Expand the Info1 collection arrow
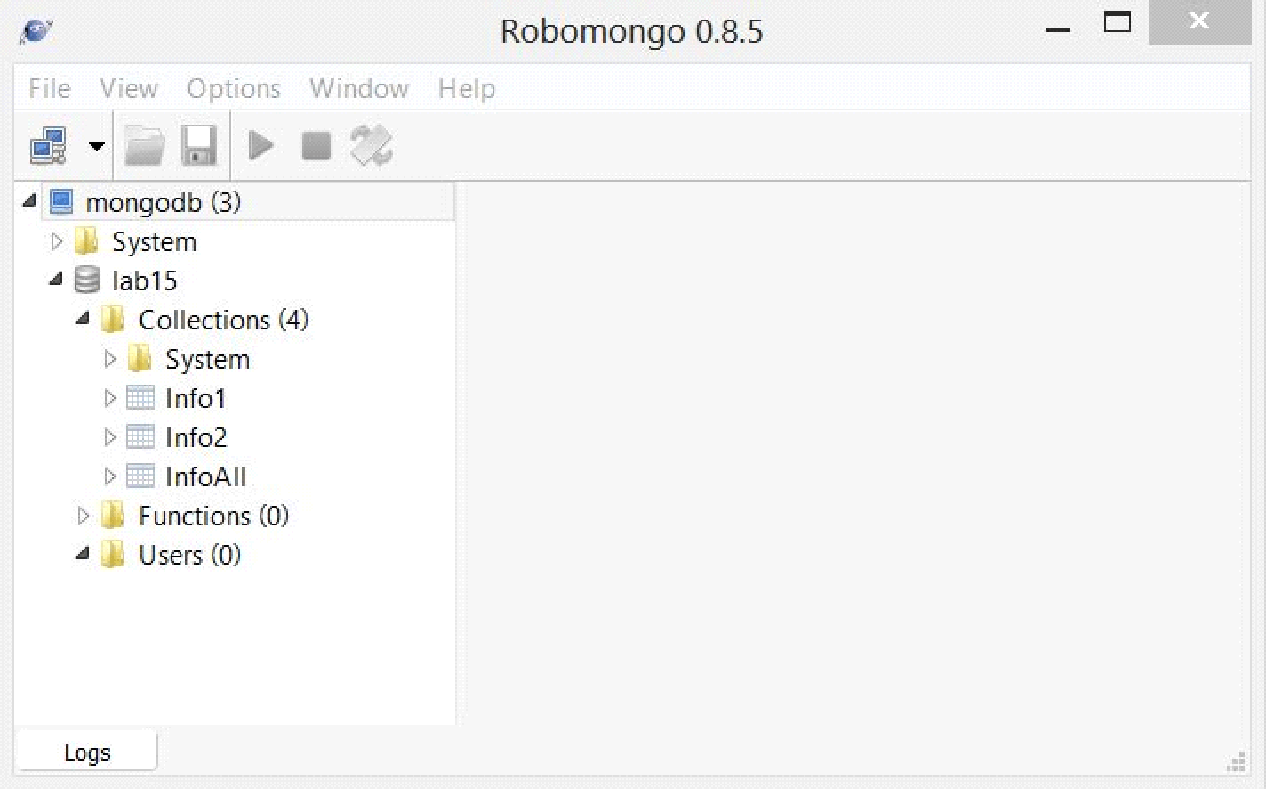This screenshot has width=1266, height=789. tap(110, 398)
